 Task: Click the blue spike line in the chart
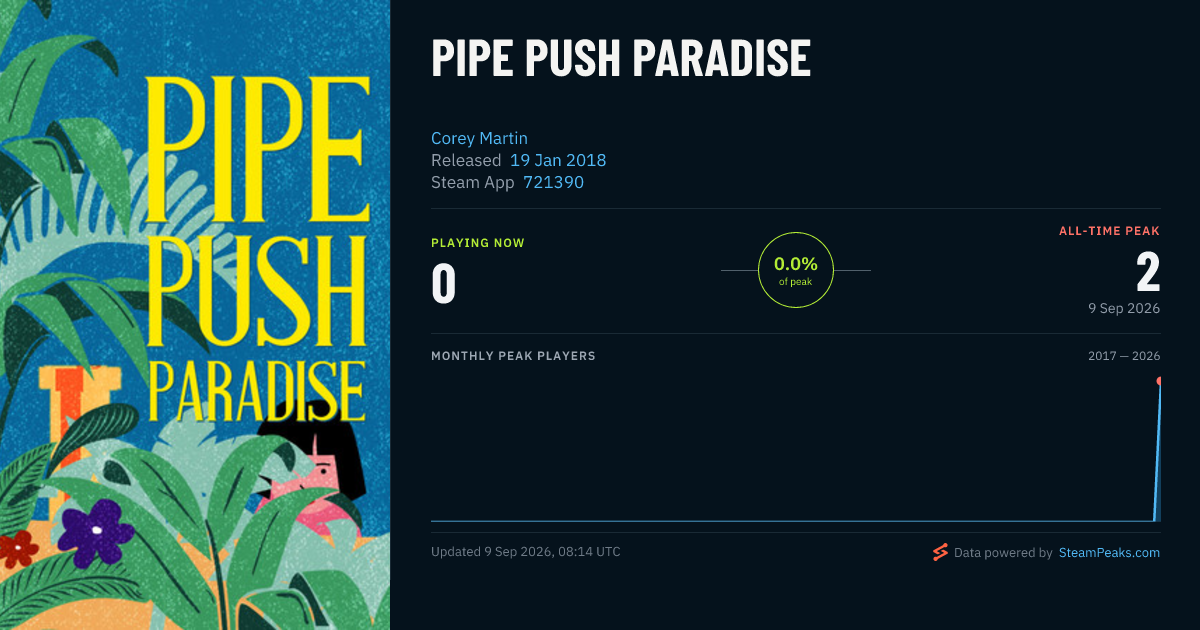click(x=1158, y=450)
